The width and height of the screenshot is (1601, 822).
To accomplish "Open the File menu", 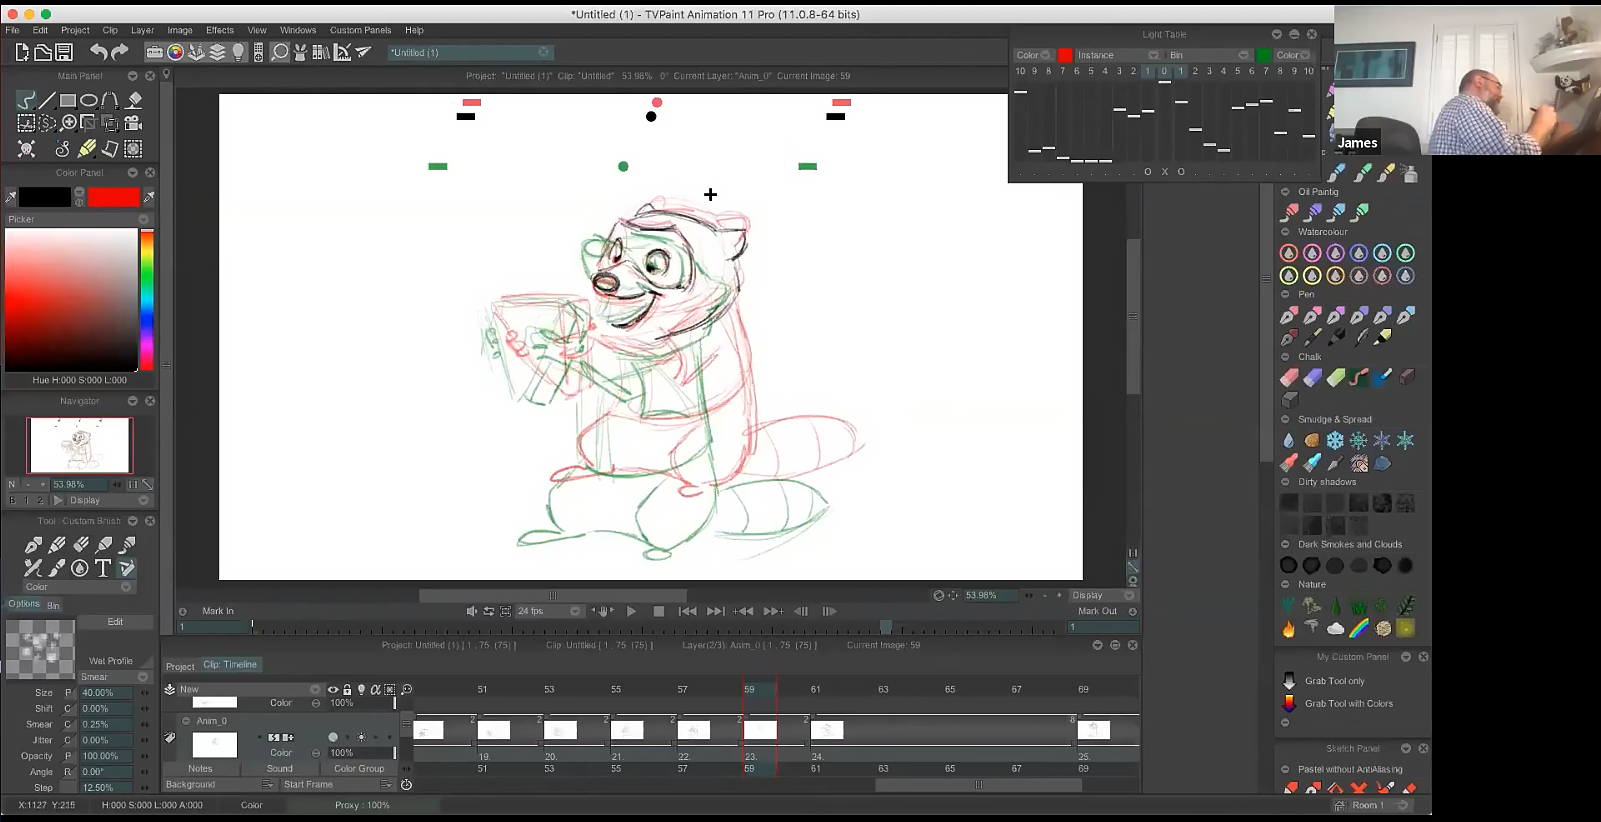I will point(12,30).
